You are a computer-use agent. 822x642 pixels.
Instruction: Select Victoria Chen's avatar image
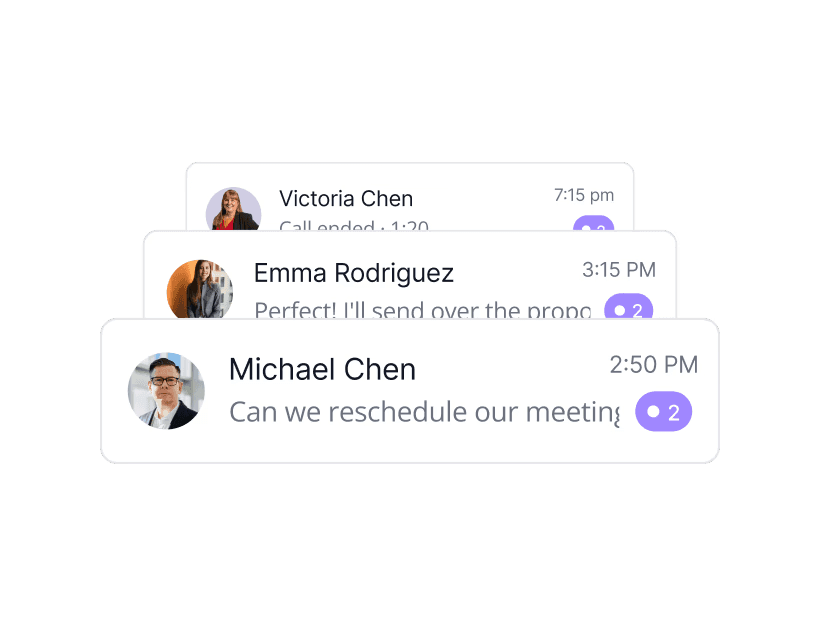(233, 209)
